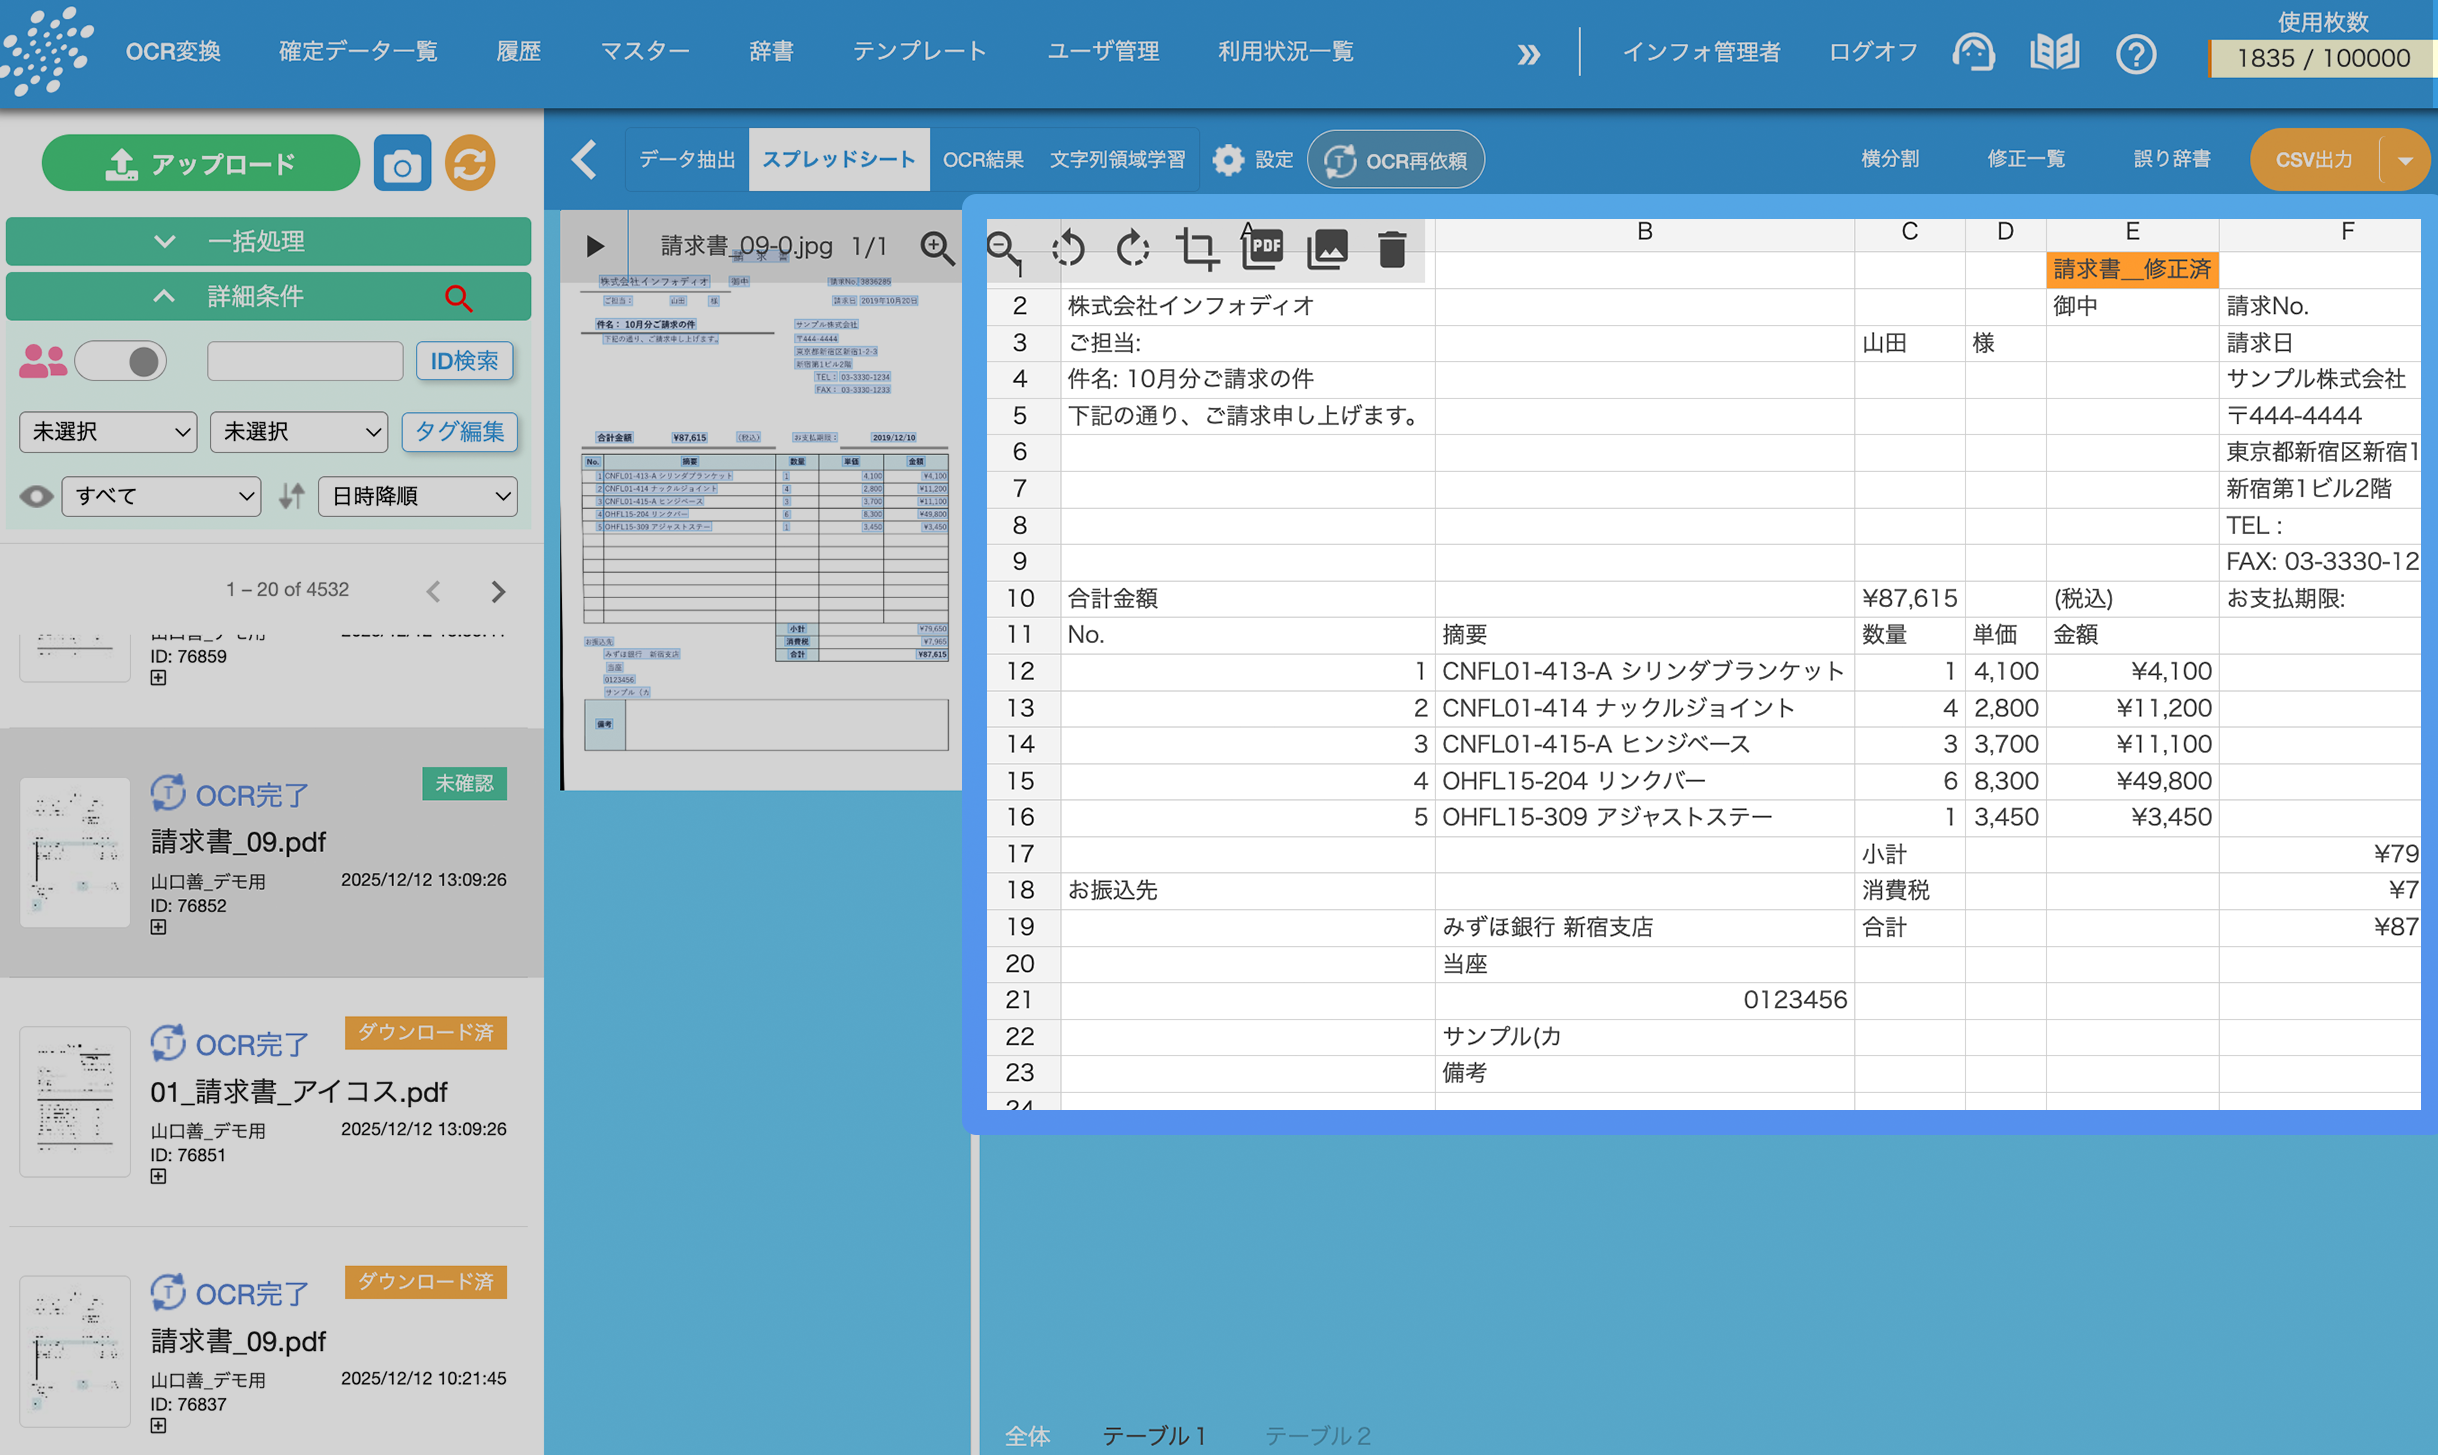Screen dimensions: 2438x1455
Task: Switch to the OCR結果 tab
Action: (x=982, y=160)
